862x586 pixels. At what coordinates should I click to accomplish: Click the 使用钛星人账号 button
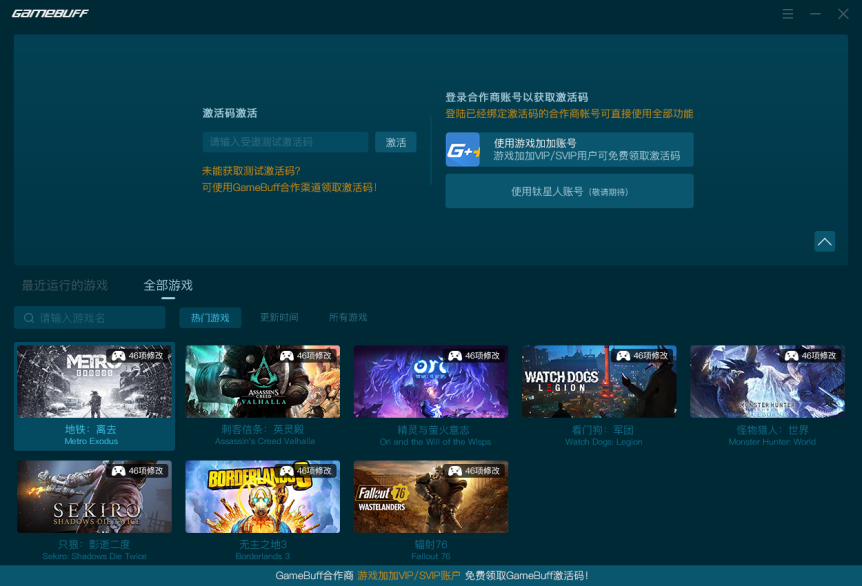click(x=570, y=191)
